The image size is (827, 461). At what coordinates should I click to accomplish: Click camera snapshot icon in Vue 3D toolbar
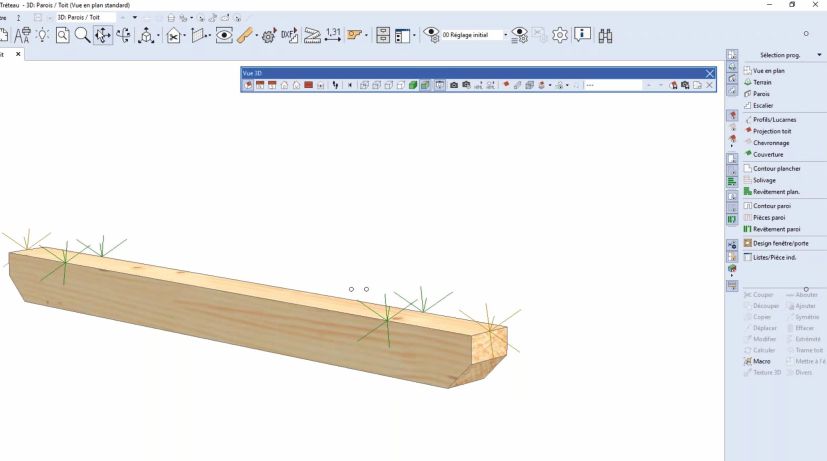[x=453, y=85]
